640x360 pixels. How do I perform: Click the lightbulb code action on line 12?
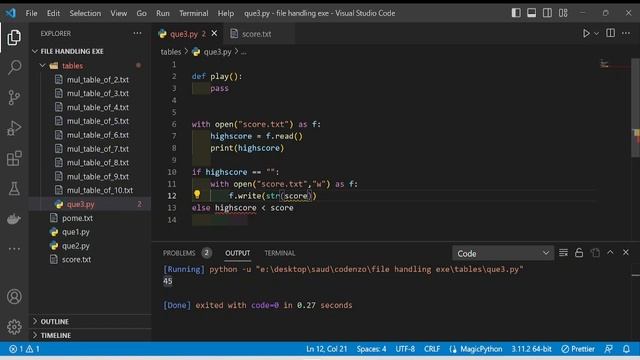197,195
